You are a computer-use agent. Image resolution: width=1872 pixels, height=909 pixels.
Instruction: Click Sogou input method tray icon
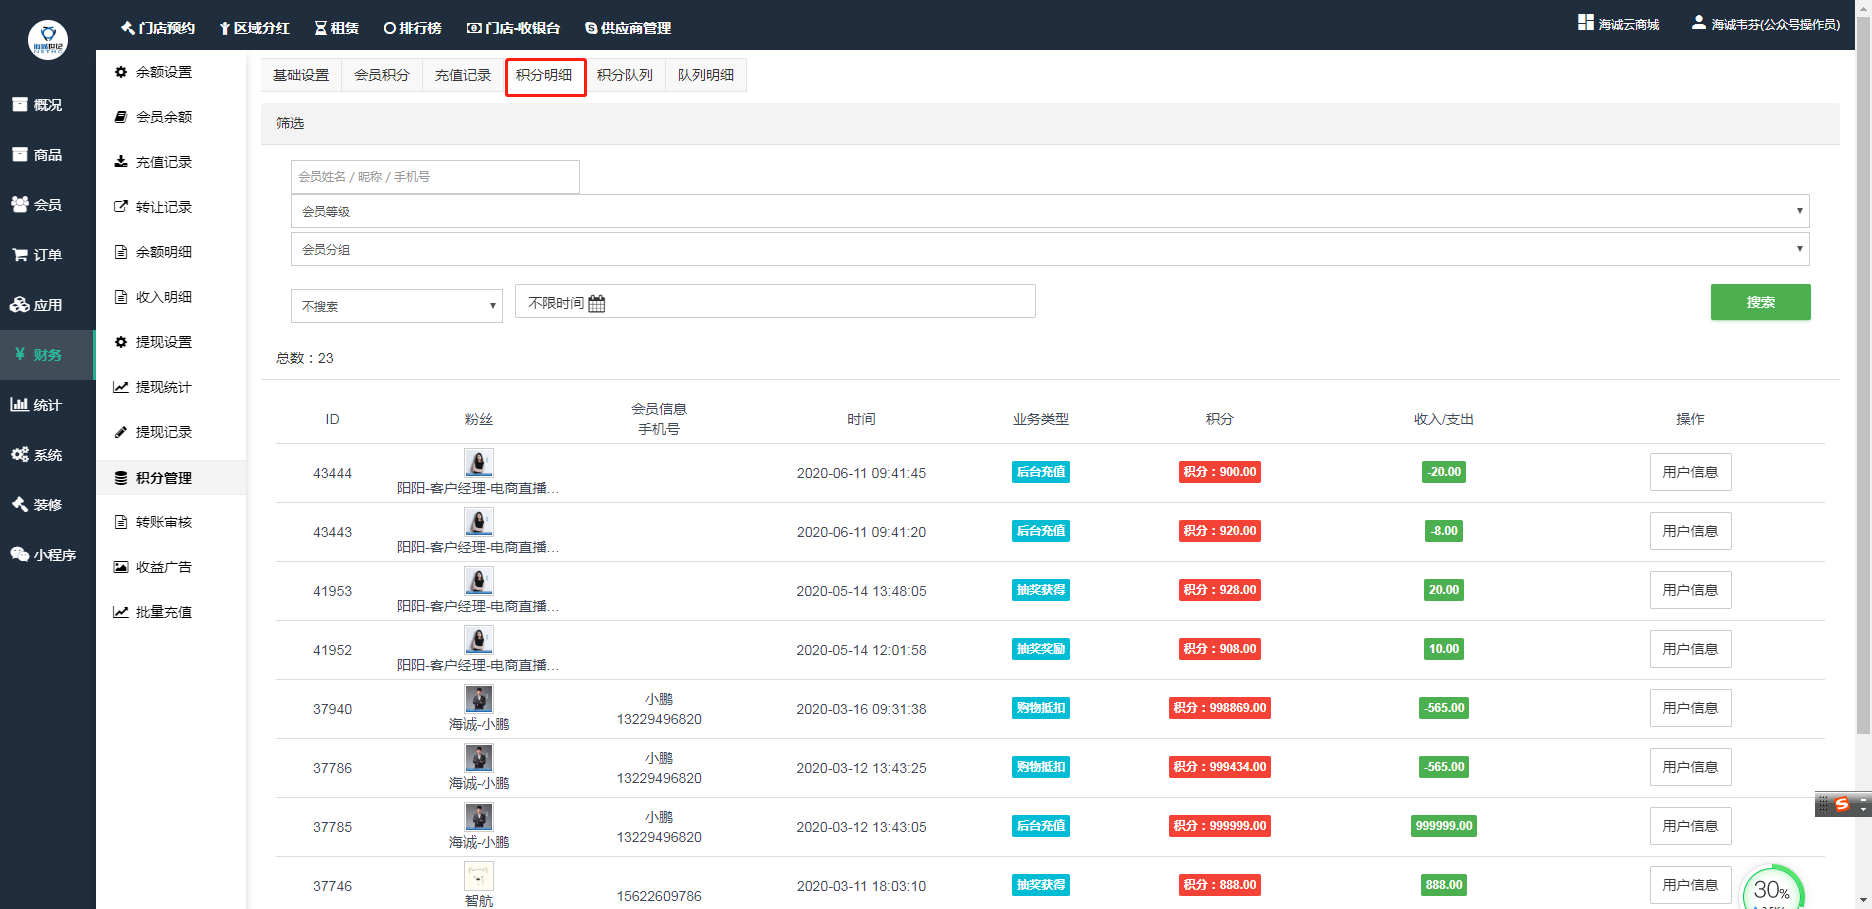pos(1842,804)
